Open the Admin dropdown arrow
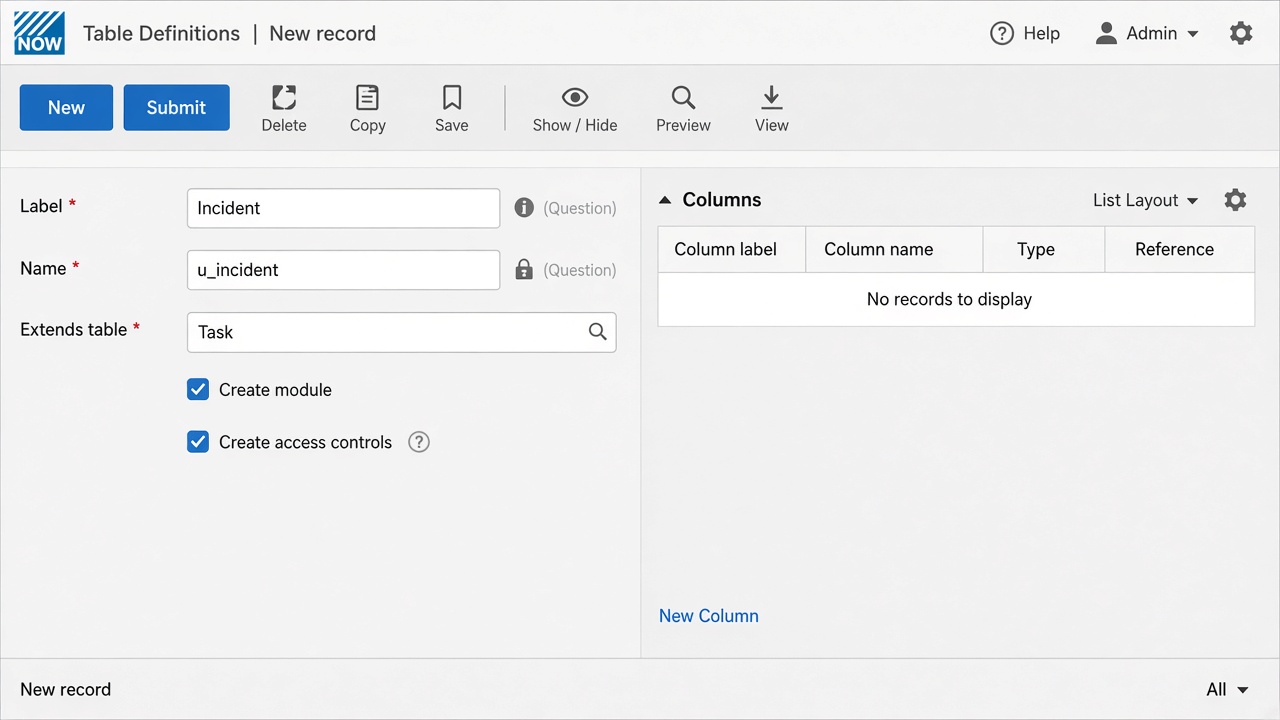 1192,34
